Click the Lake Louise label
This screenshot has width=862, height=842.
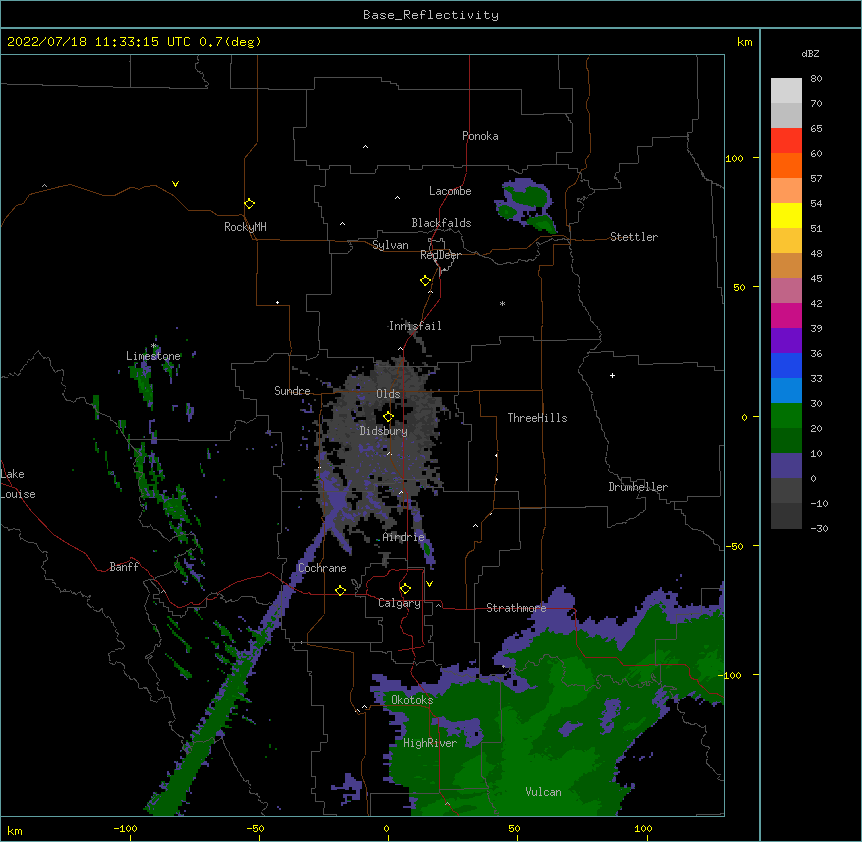[x=18, y=484]
